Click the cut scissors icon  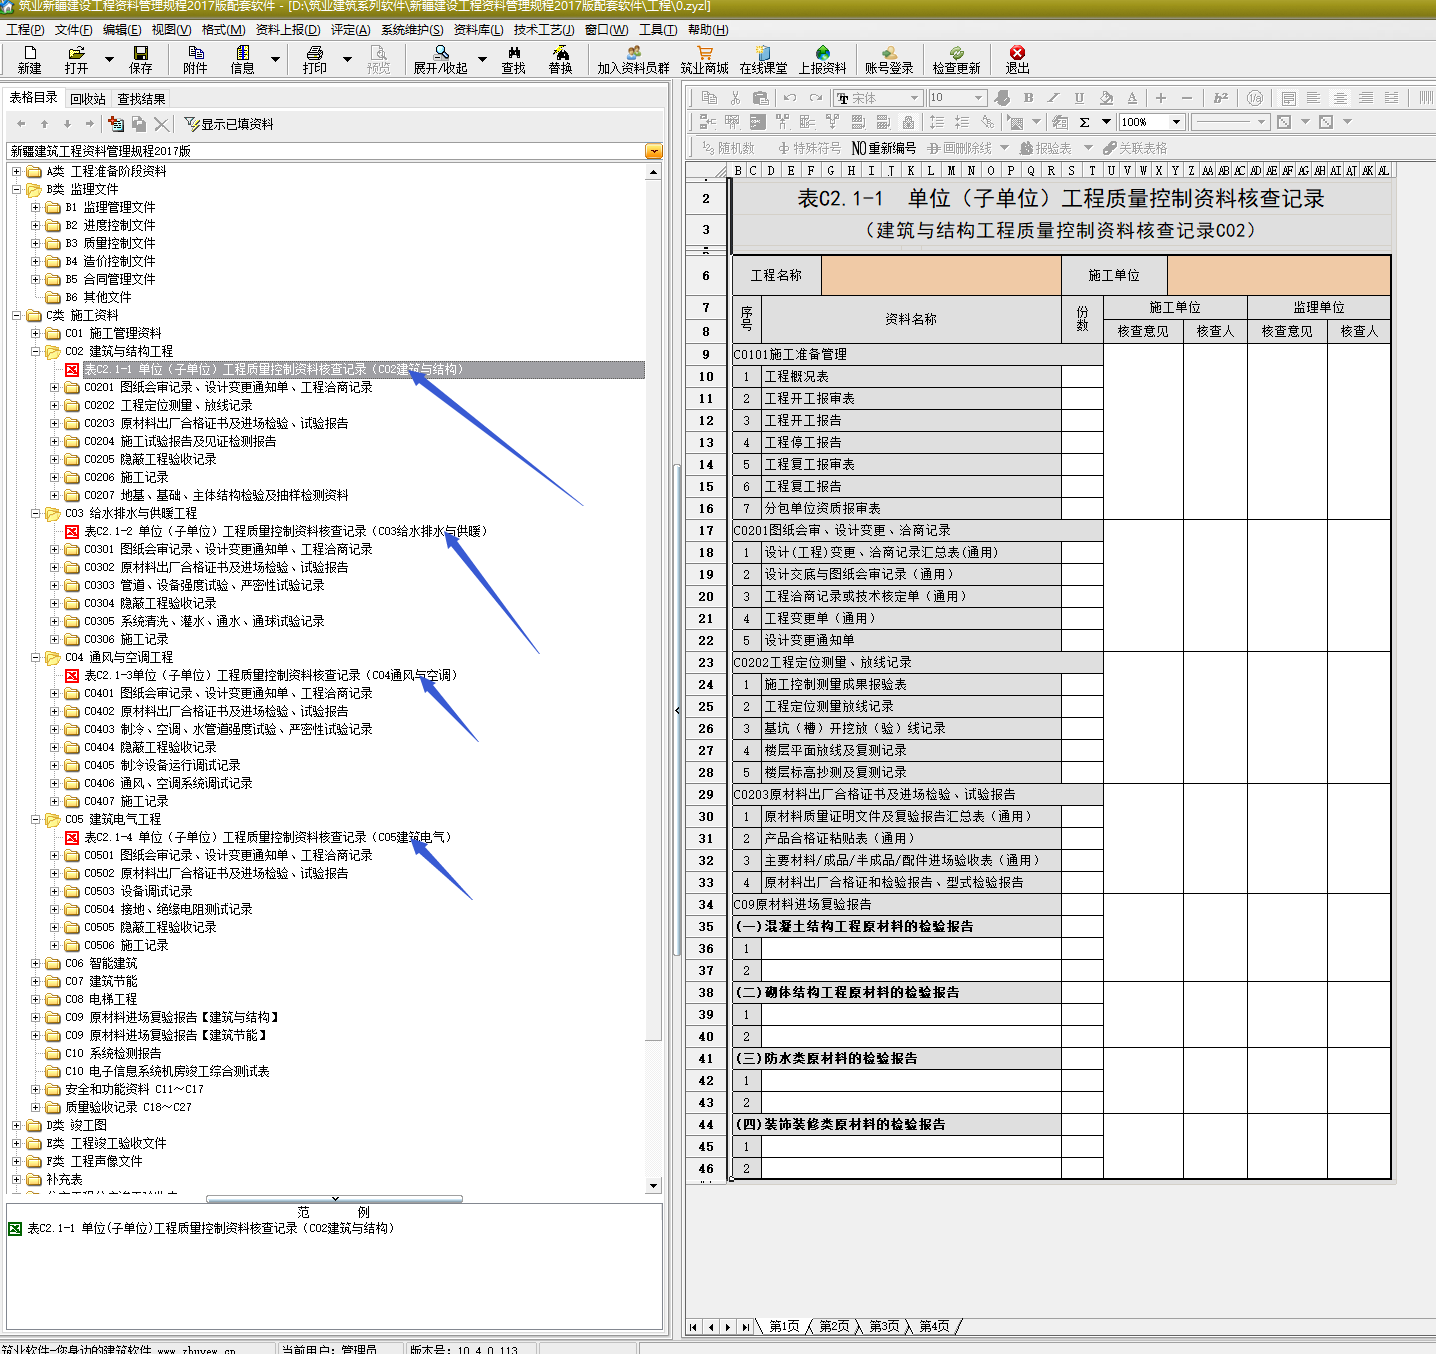(735, 98)
